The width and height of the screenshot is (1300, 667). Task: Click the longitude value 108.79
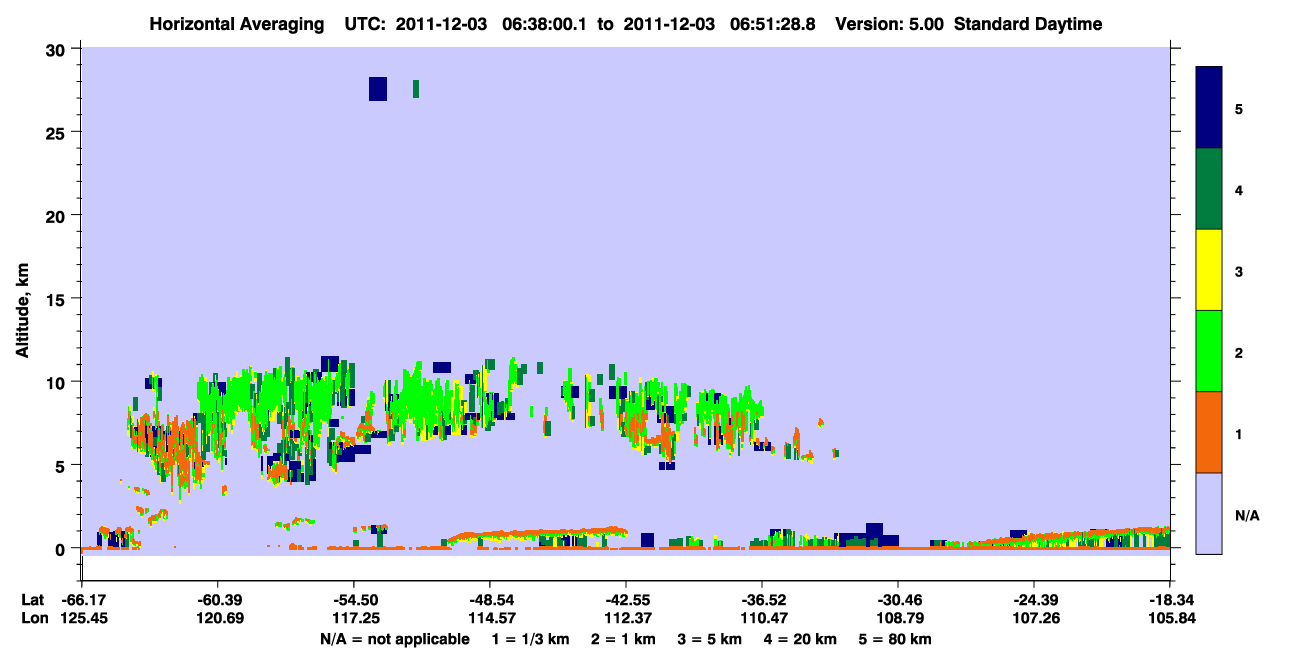(898, 618)
